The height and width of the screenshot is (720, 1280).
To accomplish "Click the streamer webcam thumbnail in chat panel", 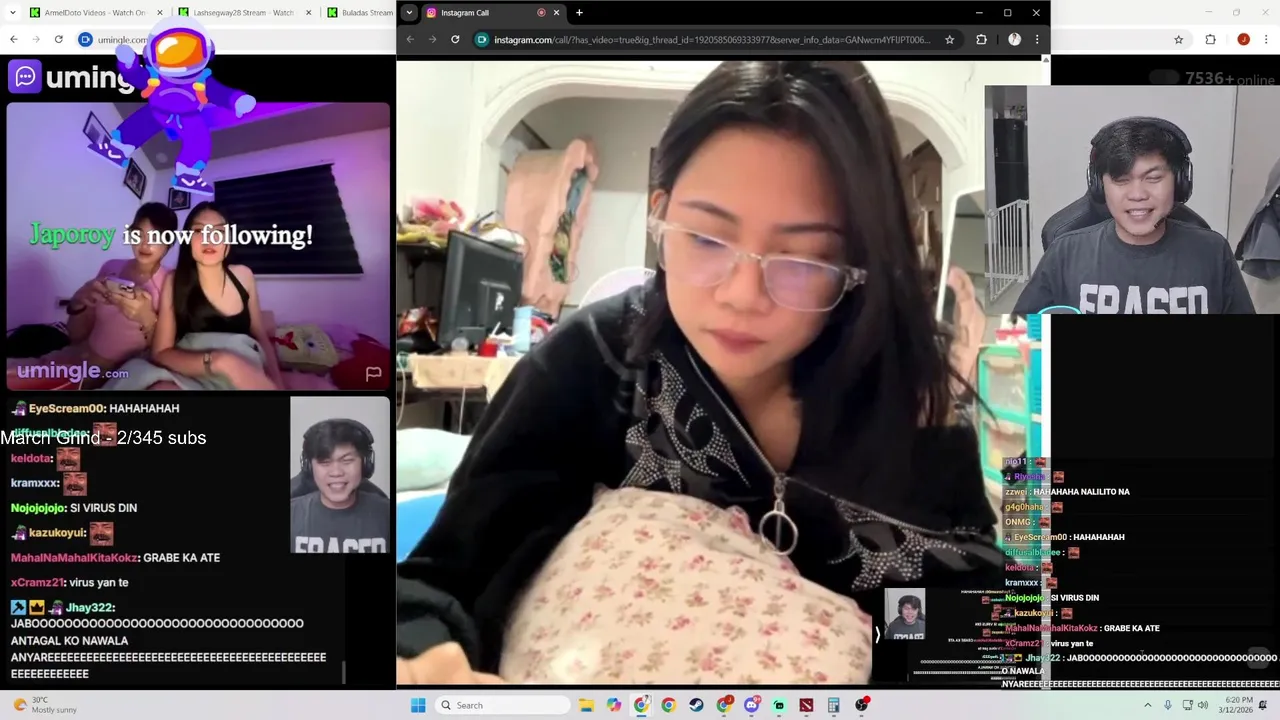I will 340,476.
